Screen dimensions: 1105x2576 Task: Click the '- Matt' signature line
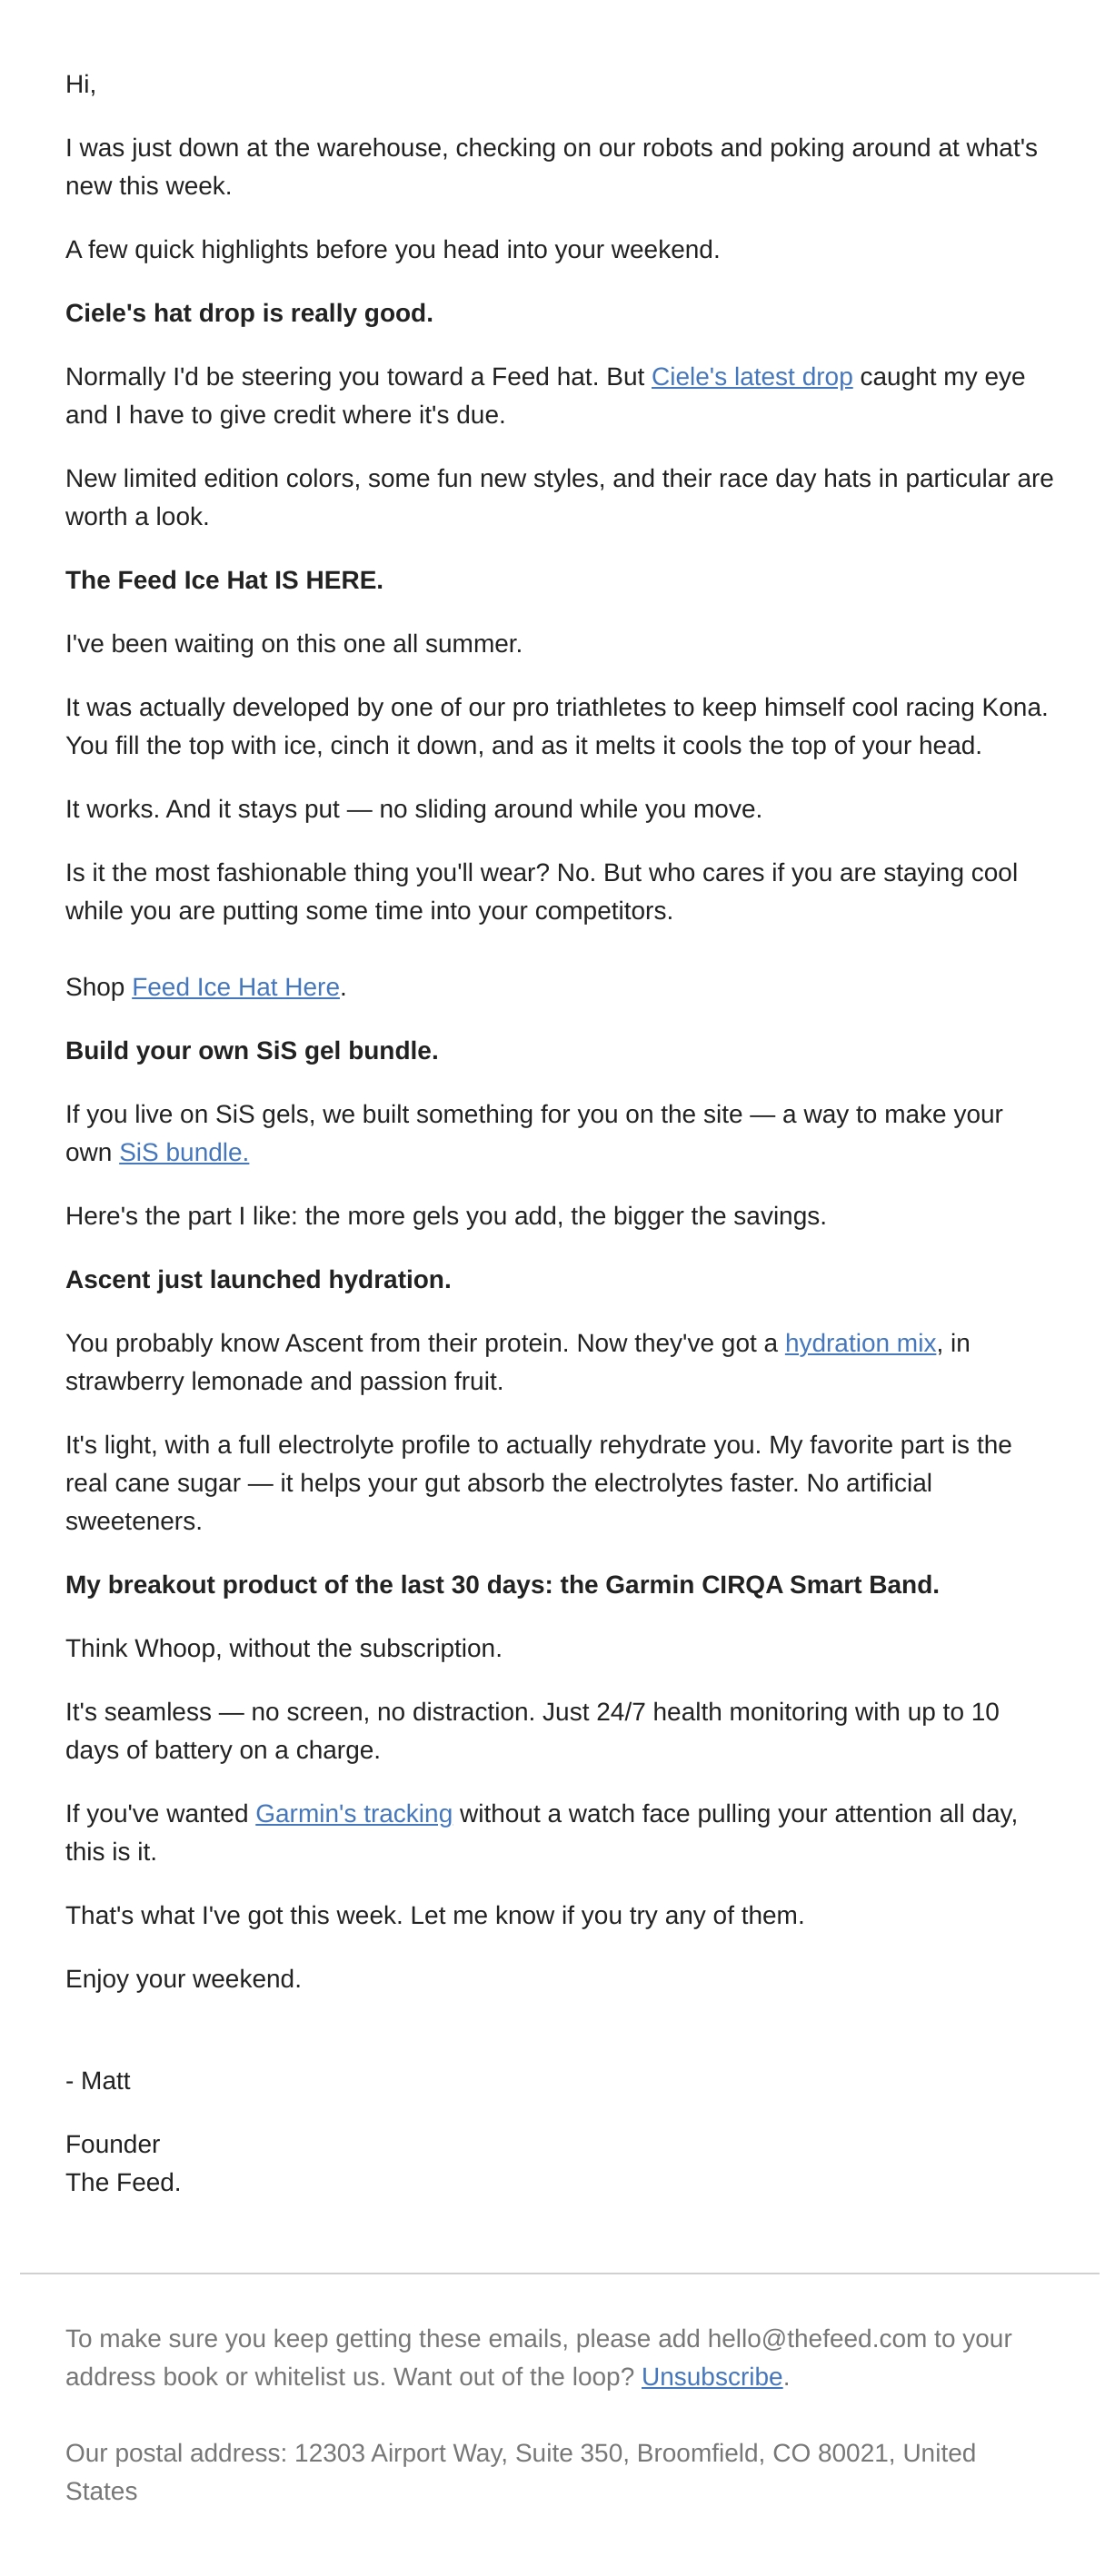pyautogui.click(x=98, y=2080)
